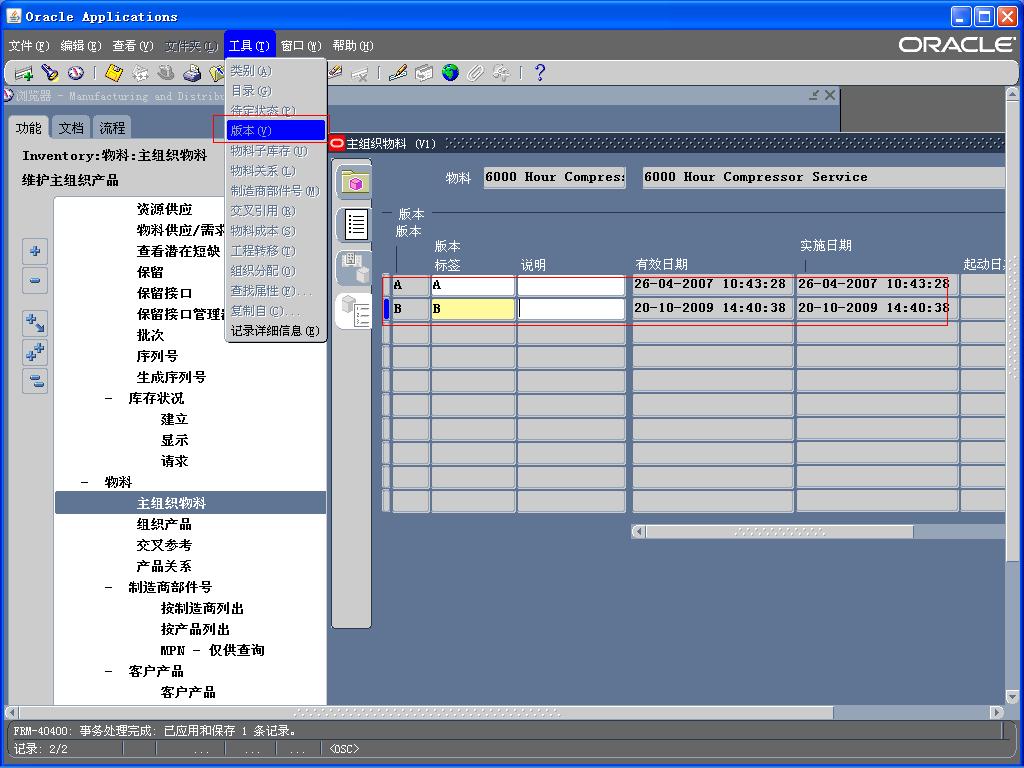The width and height of the screenshot is (1024, 768).
Task: Click the Collapse All double-minus button
Action: [35, 381]
